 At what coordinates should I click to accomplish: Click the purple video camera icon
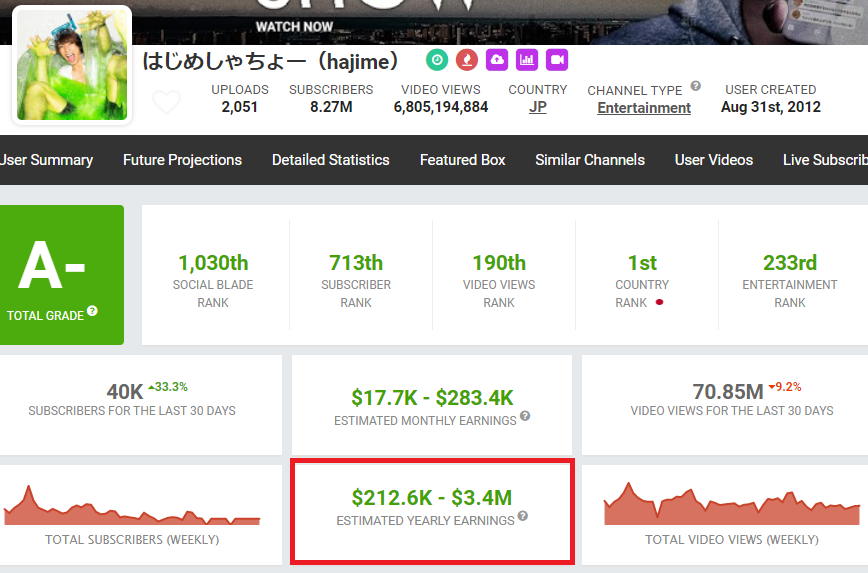tap(557, 60)
